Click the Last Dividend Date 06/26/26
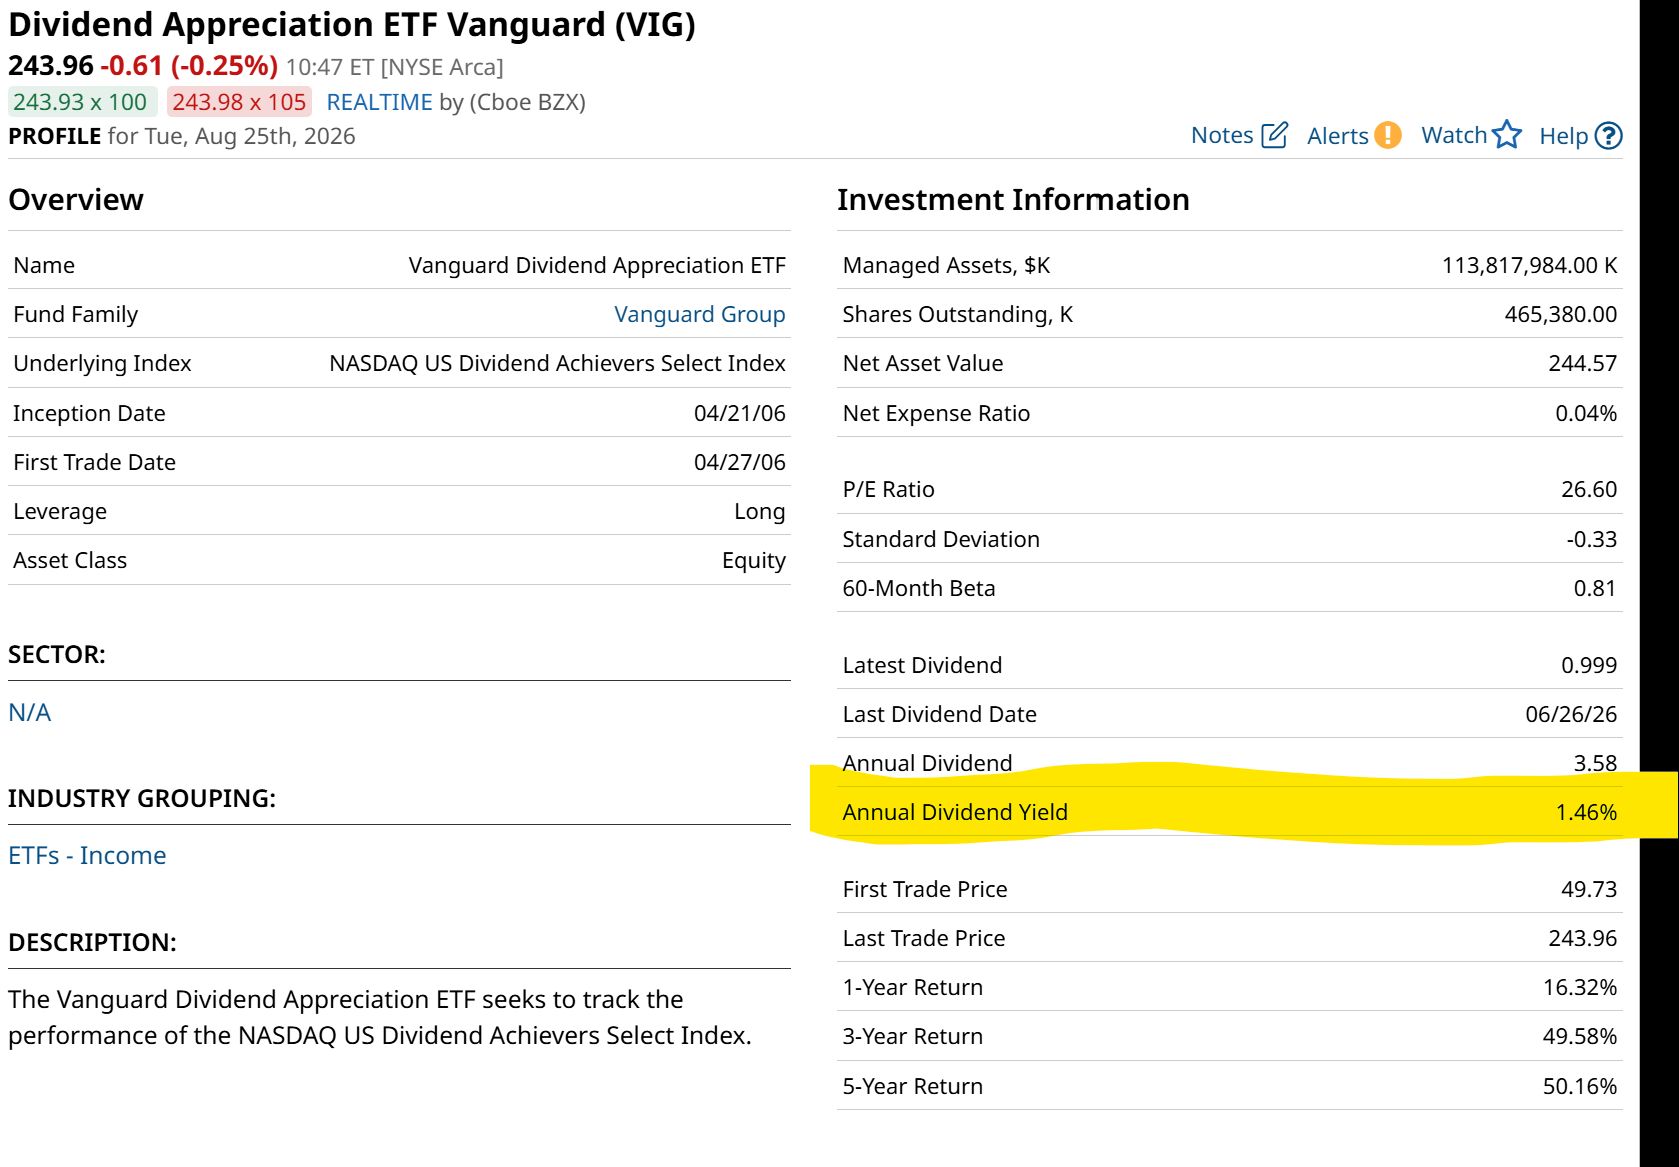Screen dimensions: 1679x1167 pos(1571,714)
